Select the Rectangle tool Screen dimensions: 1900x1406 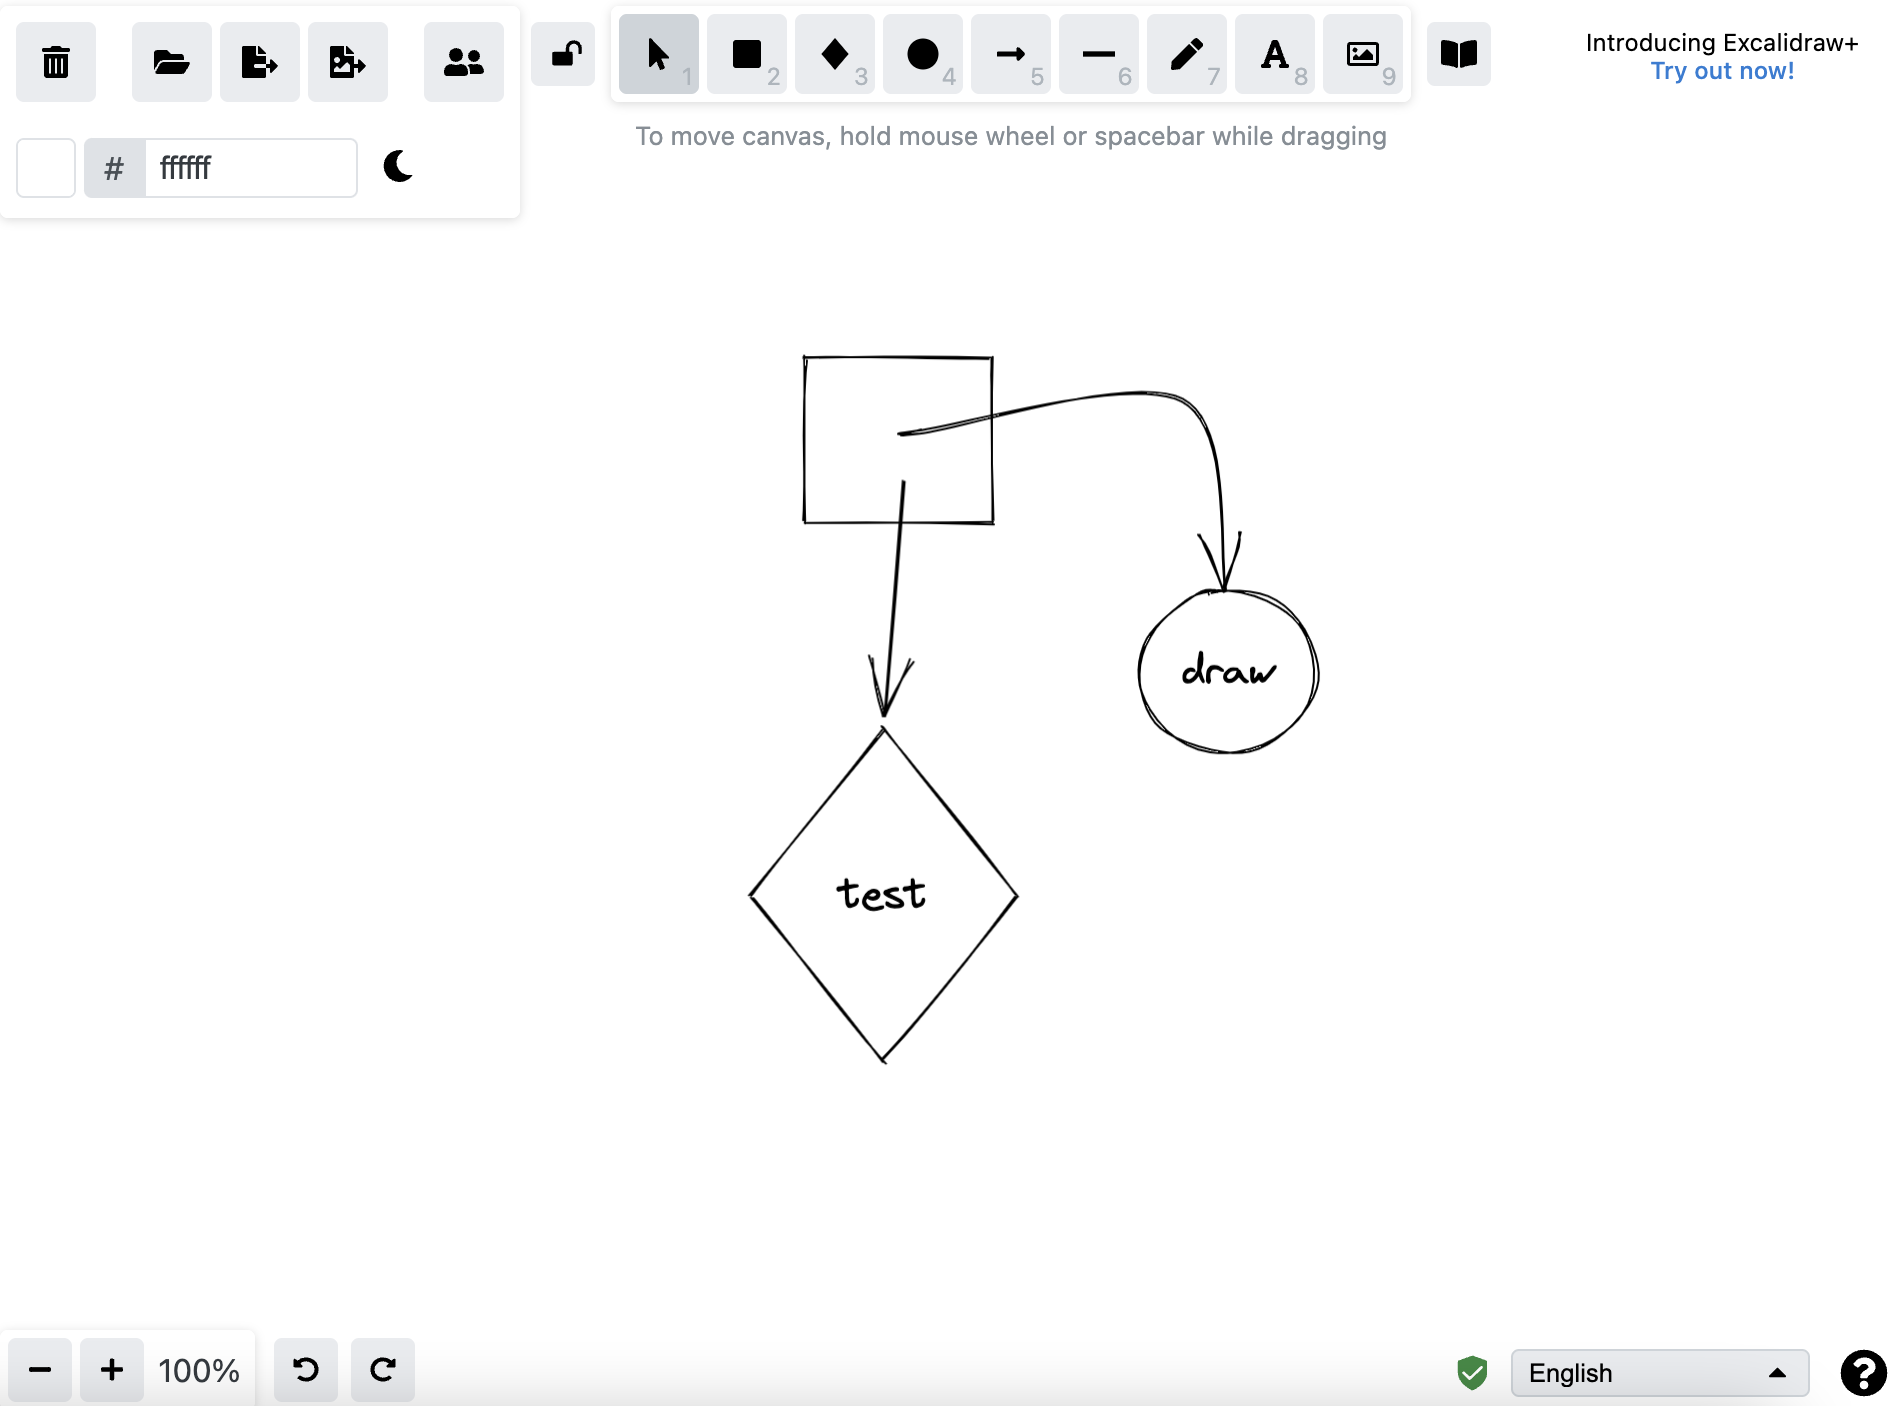(746, 55)
